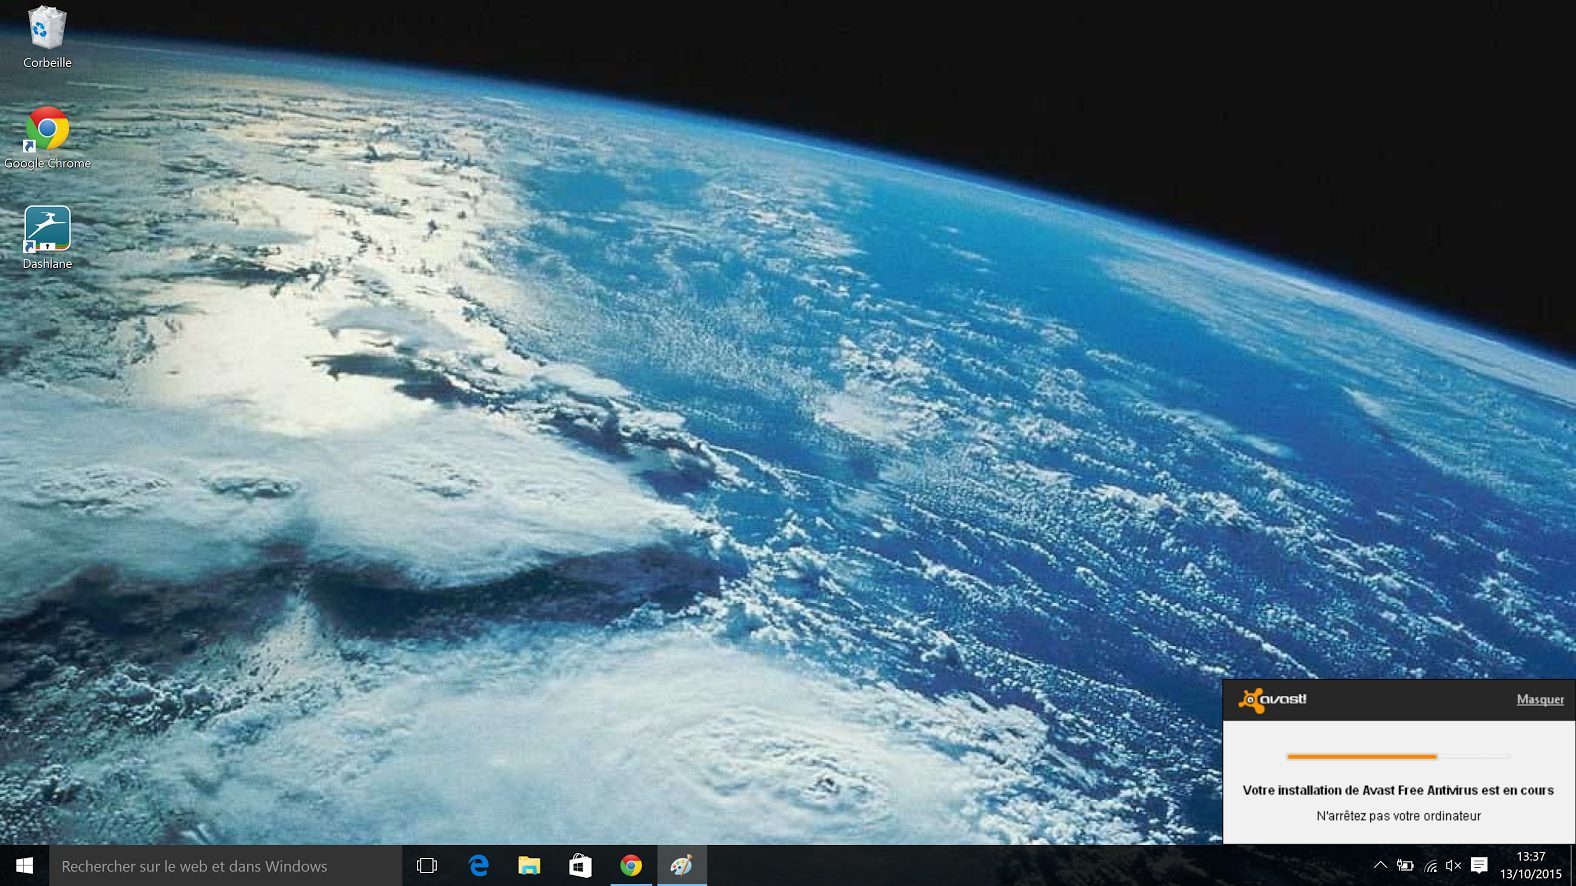Open File Explorer from the taskbar
The image size is (1576, 886).
tap(529, 866)
